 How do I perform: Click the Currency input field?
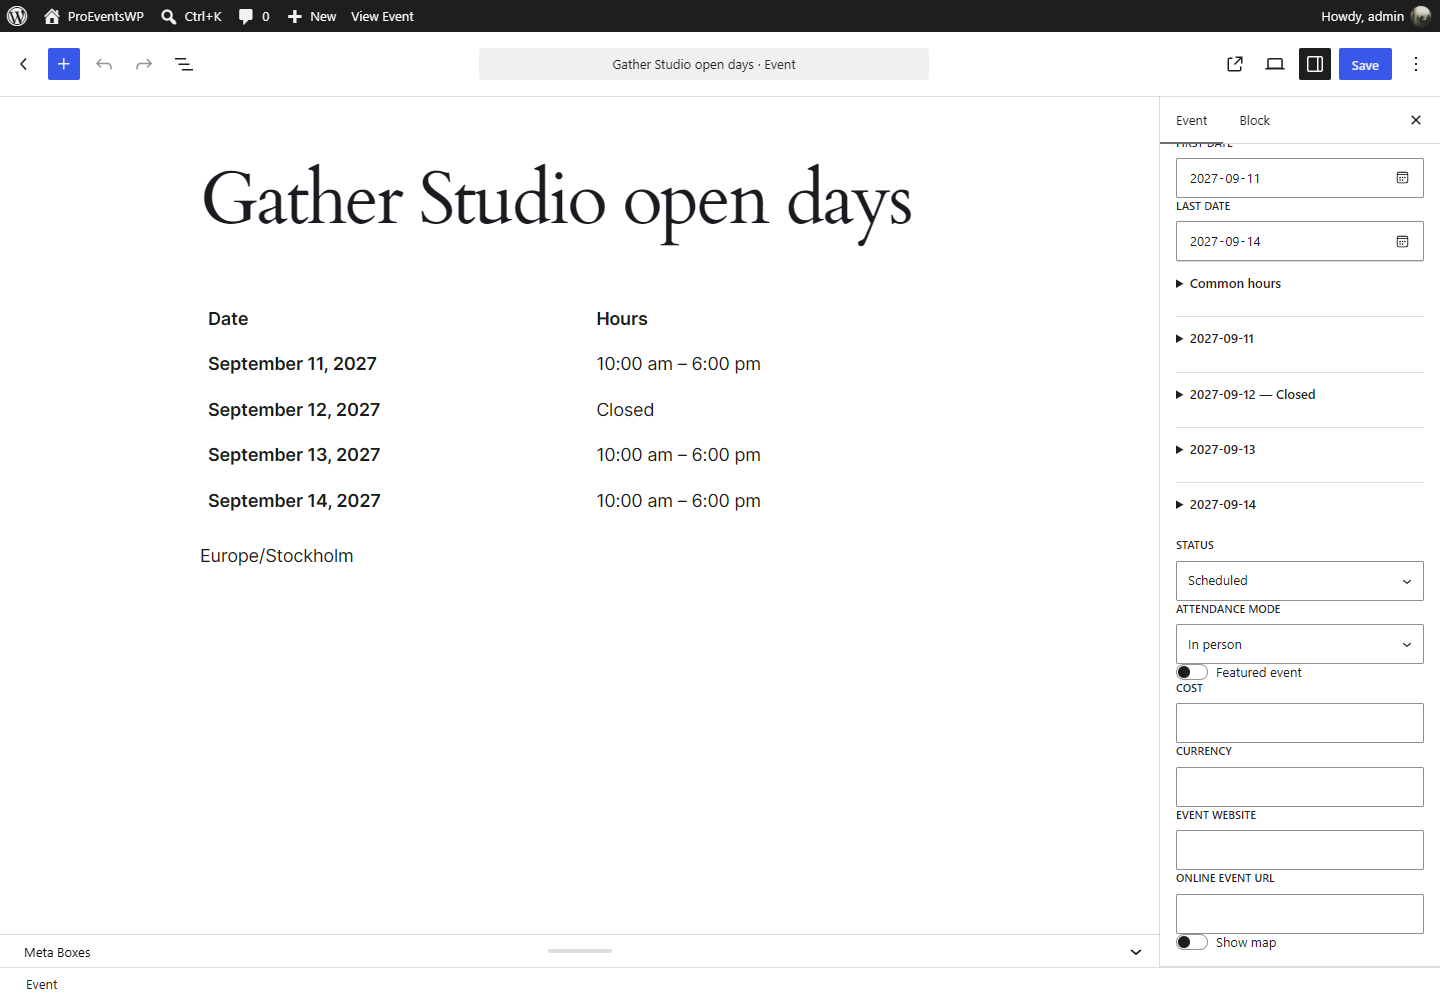[x=1300, y=787]
